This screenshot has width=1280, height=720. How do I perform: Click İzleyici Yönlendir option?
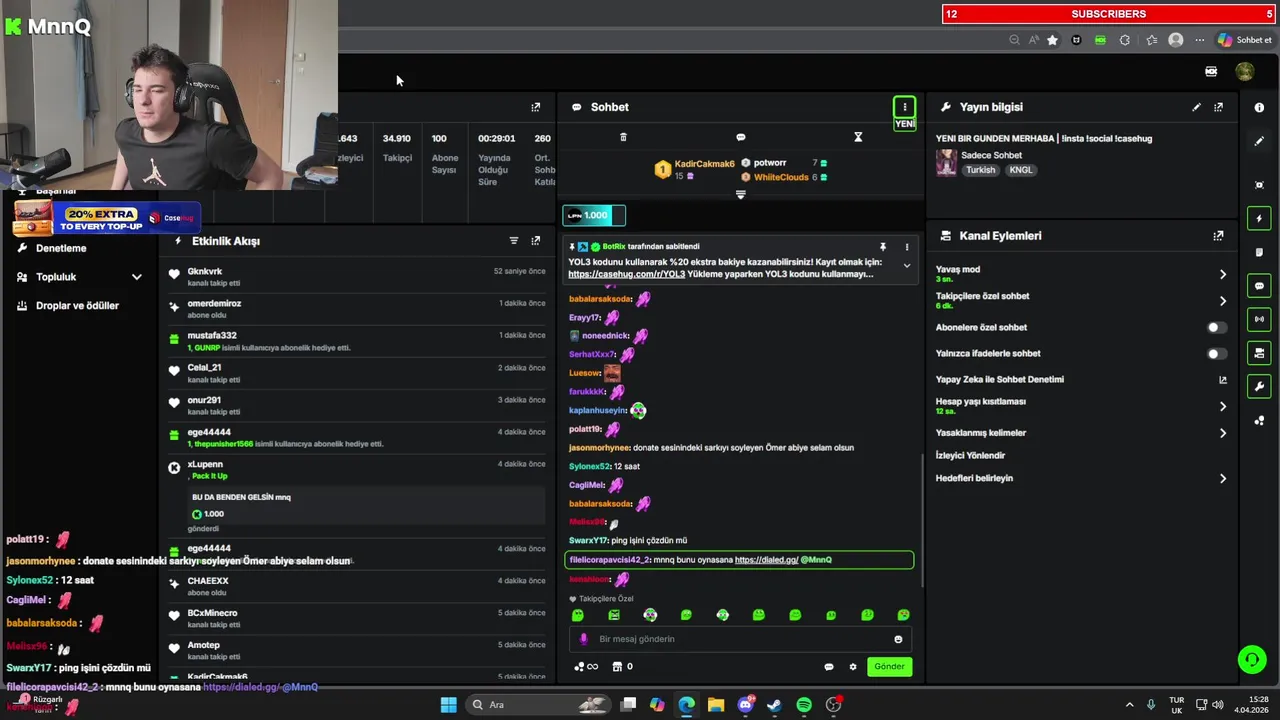(x=970, y=456)
